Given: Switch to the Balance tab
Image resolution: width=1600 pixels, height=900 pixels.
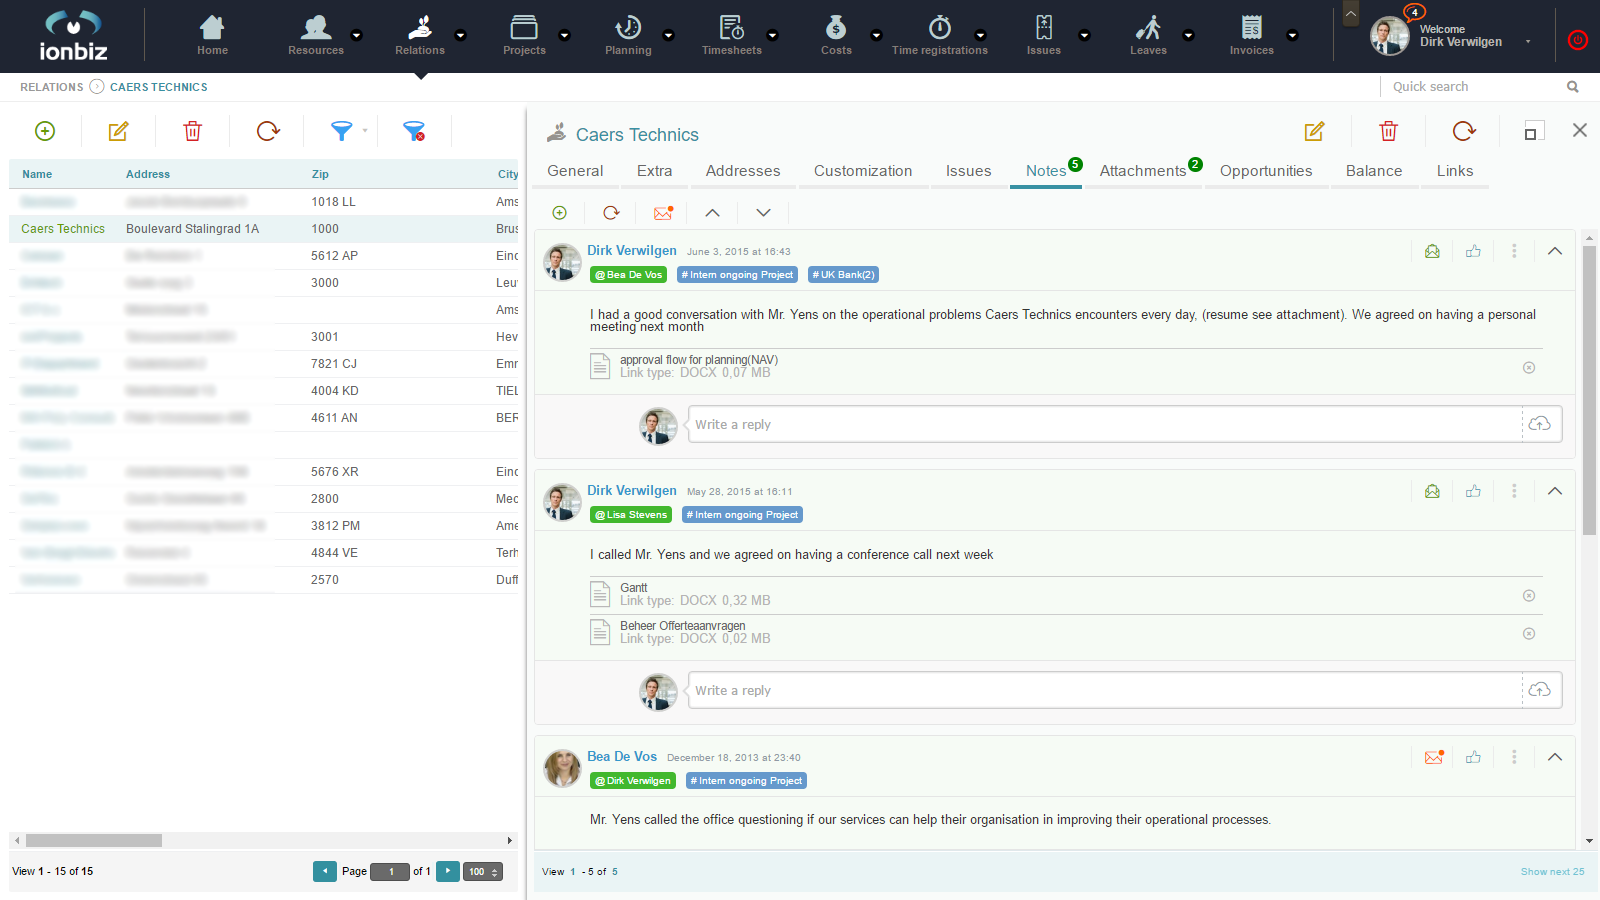Looking at the screenshot, I should (x=1374, y=171).
